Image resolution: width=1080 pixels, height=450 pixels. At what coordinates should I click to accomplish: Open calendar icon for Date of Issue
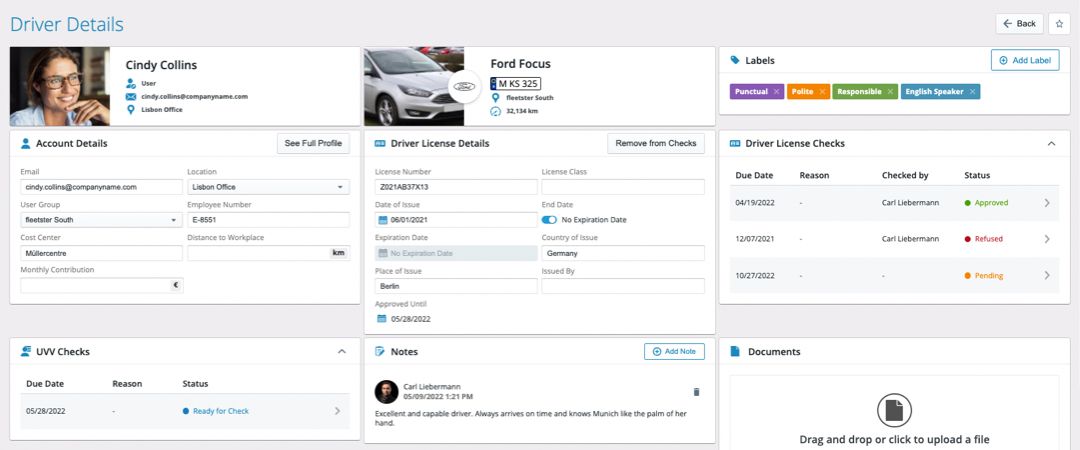[384, 220]
